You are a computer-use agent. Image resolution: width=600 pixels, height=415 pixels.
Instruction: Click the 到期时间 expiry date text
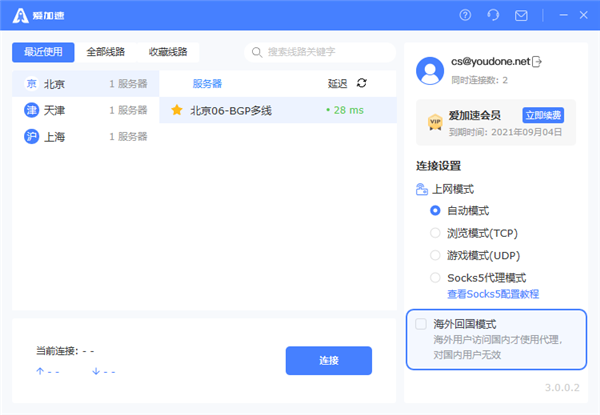[505, 132]
